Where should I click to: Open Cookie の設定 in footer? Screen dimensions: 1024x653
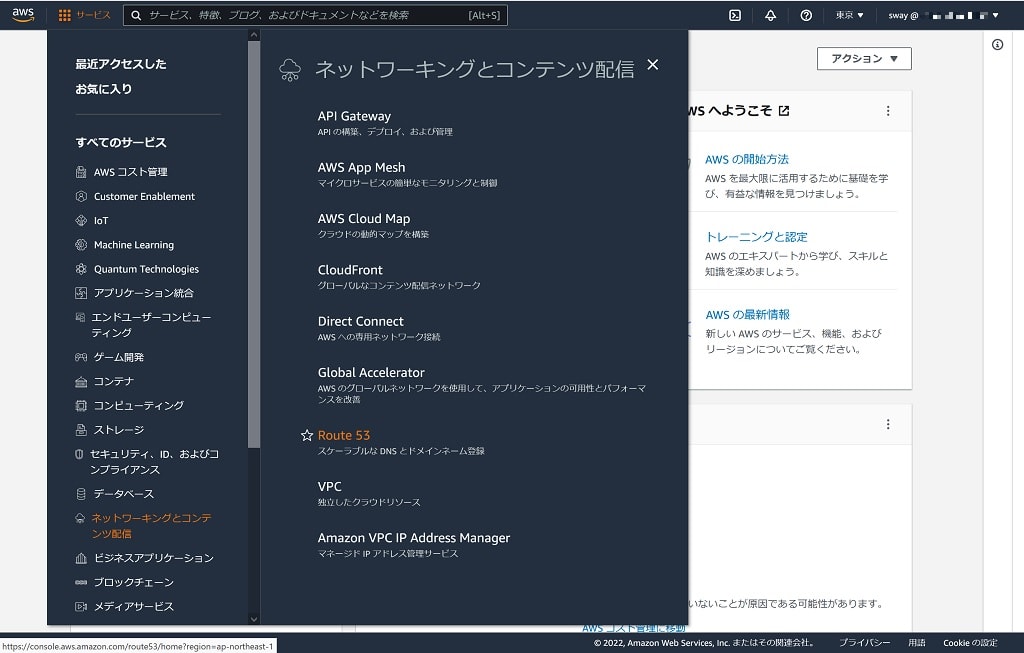(970, 643)
